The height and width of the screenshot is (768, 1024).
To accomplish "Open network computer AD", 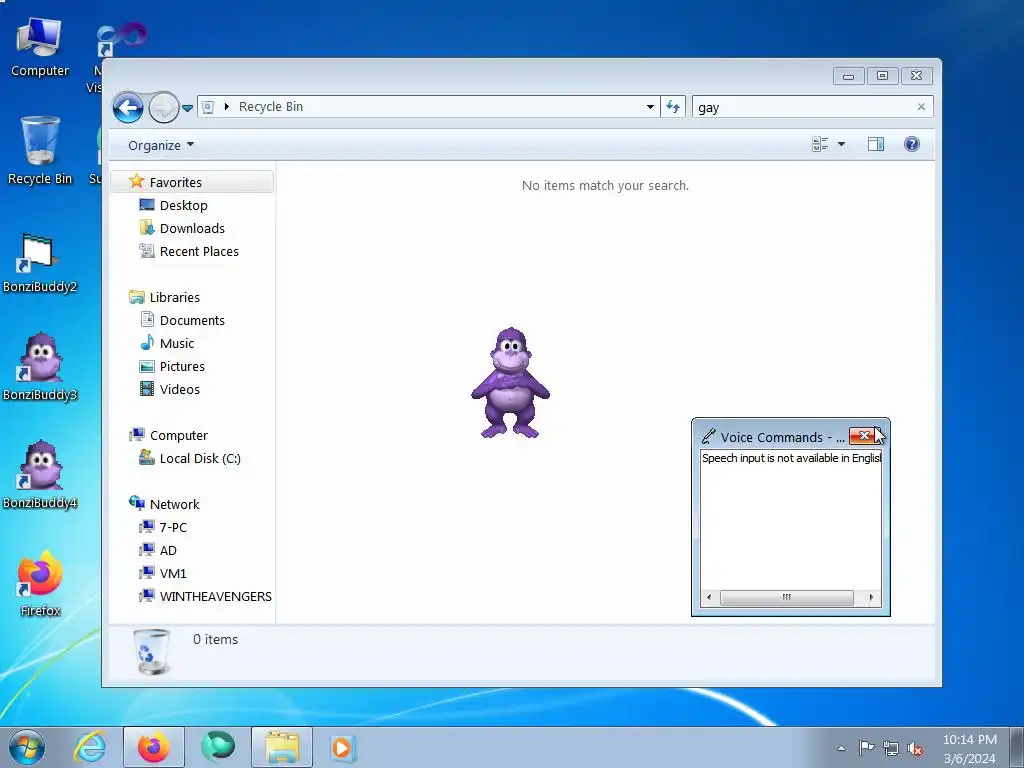I will [x=168, y=551].
